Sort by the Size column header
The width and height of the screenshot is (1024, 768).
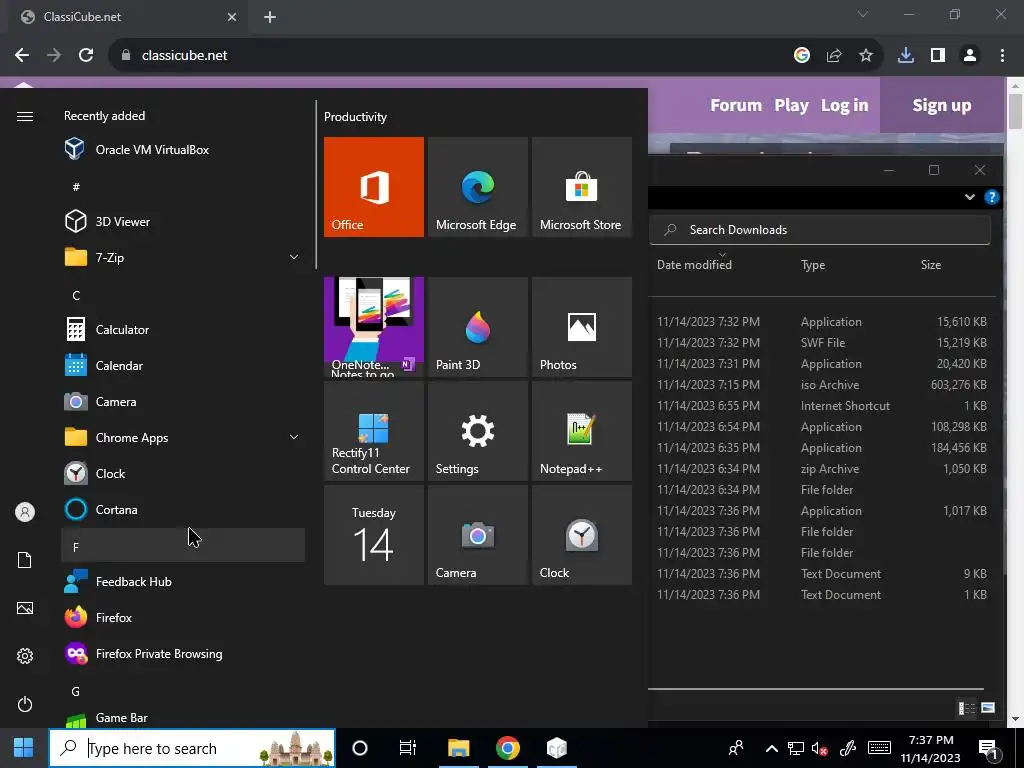point(931,265)
